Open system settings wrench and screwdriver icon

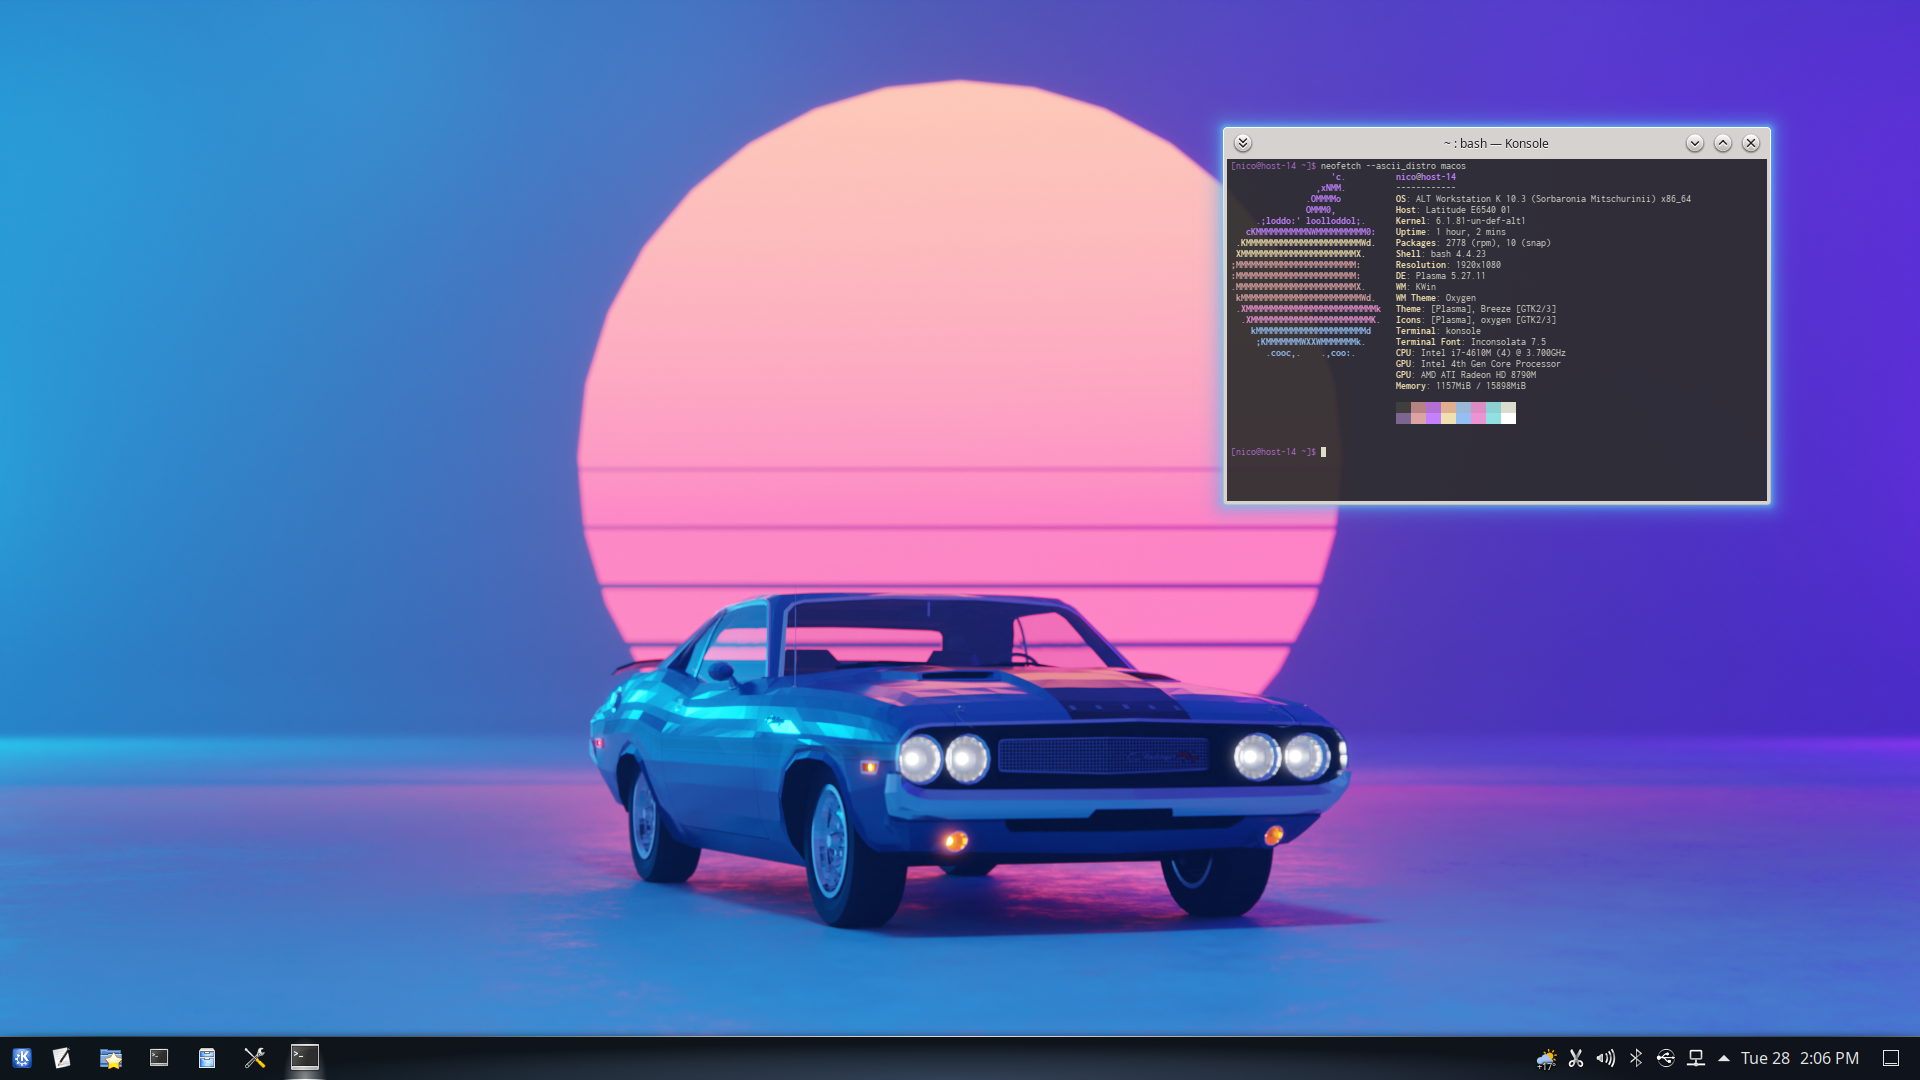click(x=255, y=1058)
